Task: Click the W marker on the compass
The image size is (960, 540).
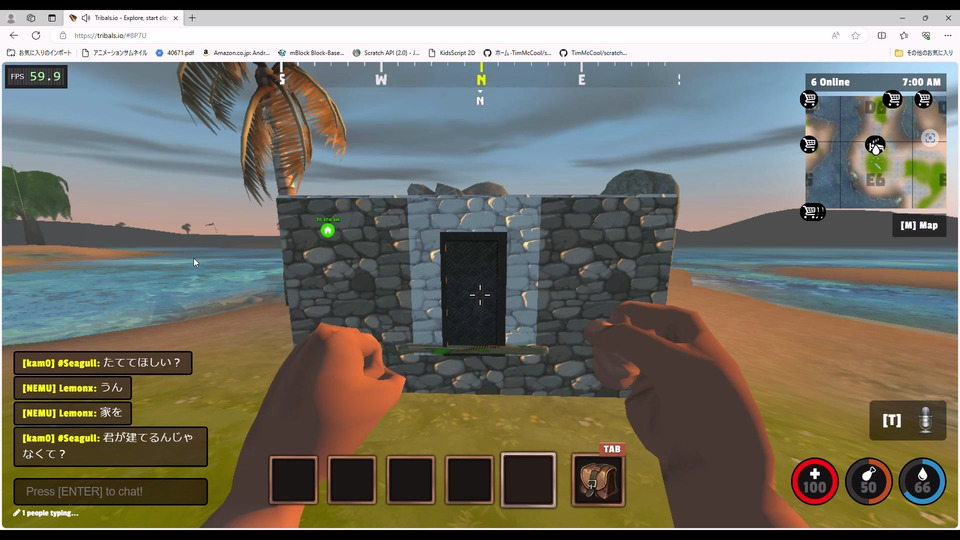Action: click(381, 80)
